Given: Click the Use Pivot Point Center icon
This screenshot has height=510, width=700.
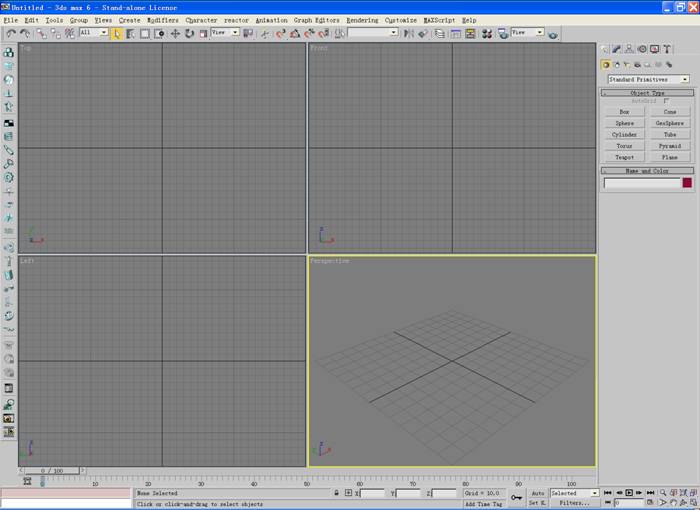Looking at the screenshot, I should [x=248, y=33].
